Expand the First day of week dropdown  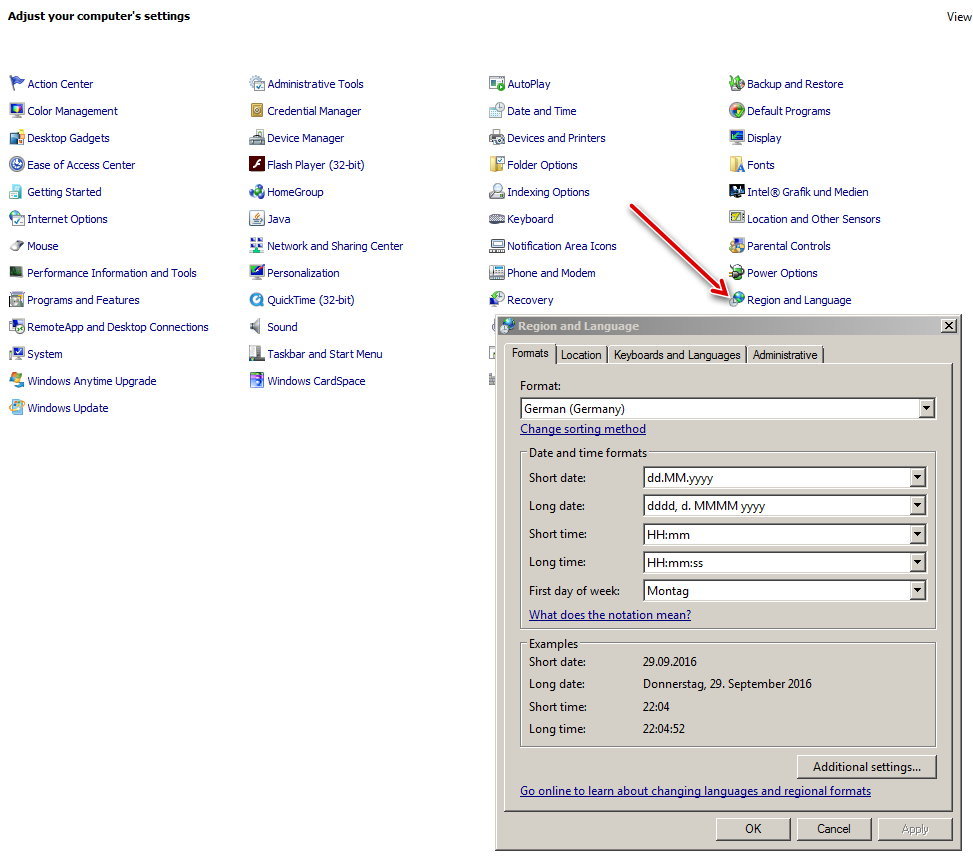click(917, 591)
